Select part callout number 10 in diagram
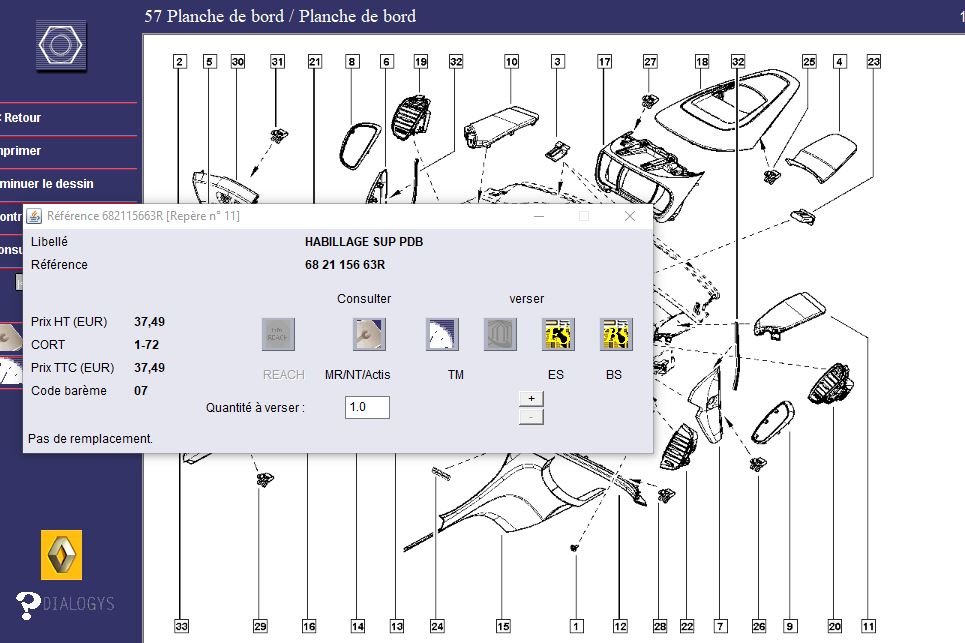The width and height of the screenshot is (965, 643). point(511,62)
